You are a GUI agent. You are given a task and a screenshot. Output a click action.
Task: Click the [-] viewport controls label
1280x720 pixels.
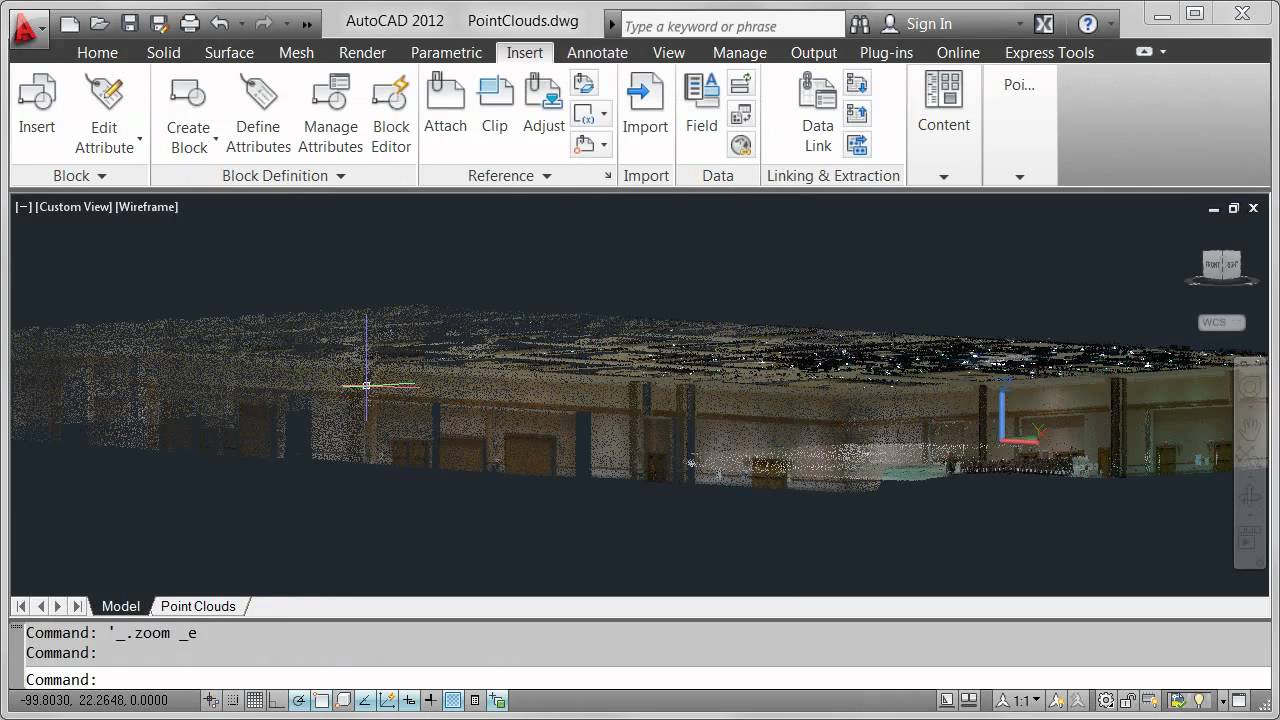click(x=24, y=207)
